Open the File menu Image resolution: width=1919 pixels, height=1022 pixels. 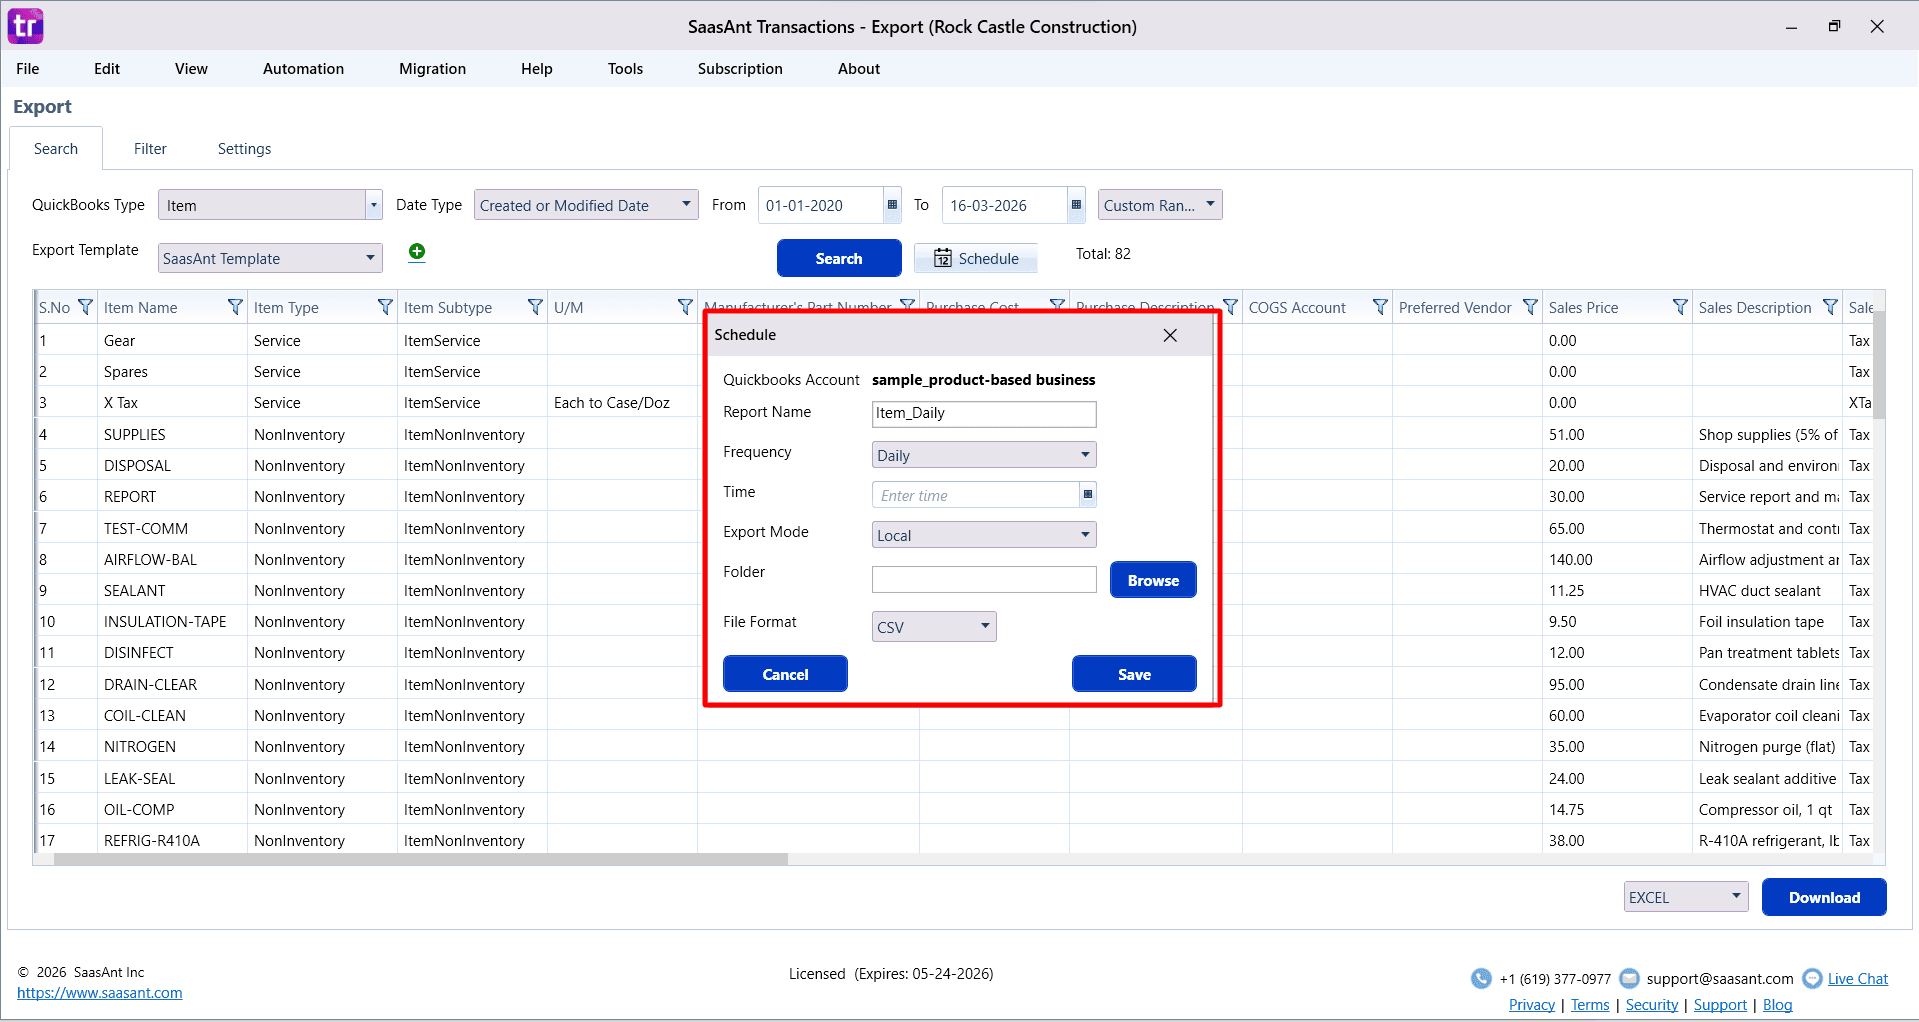(28, 69)
